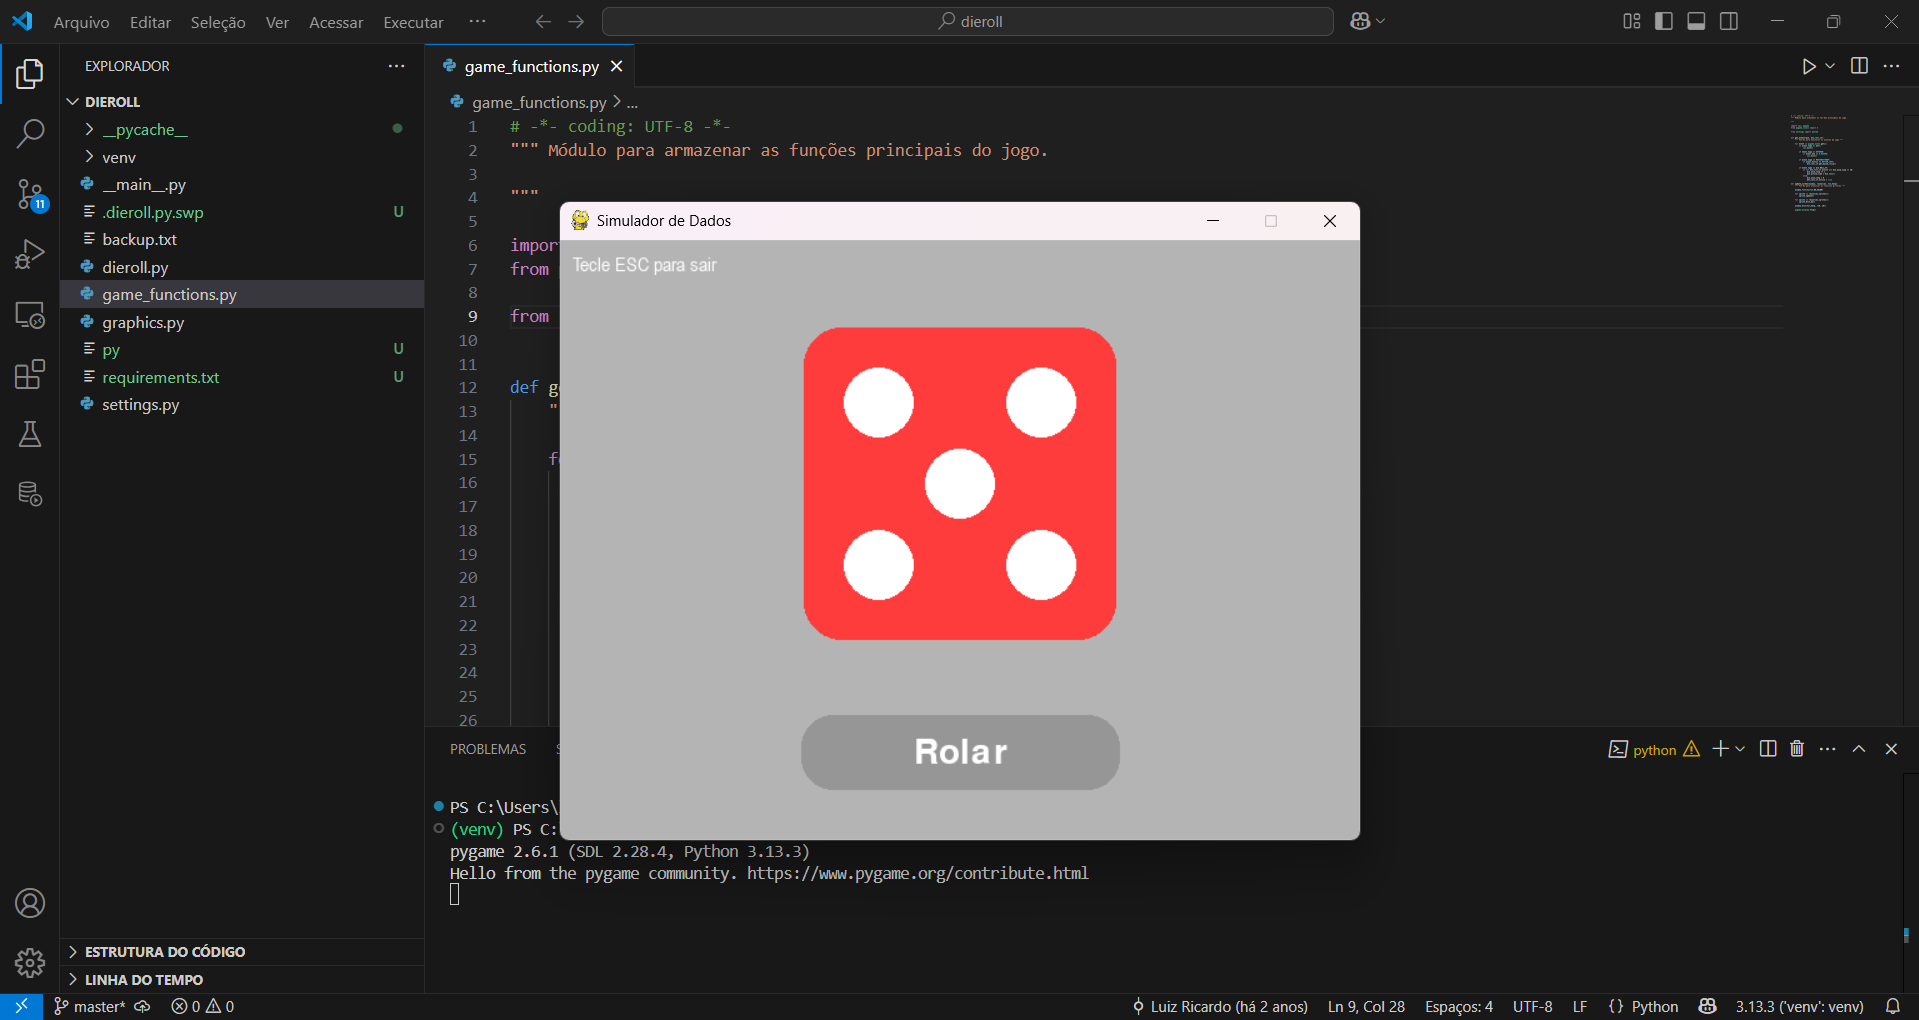Image resolution: width=1919 pixels, height=1020 pixels.
Task: Expand the venv folder
Action: click(x=118, y=157)
